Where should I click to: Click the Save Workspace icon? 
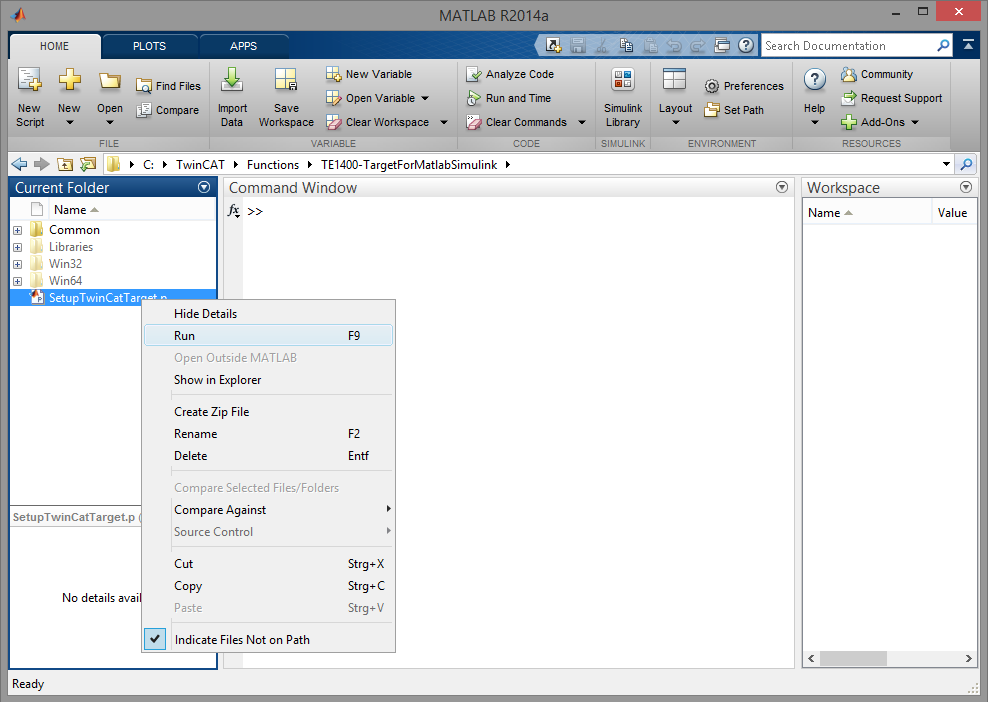285,81
